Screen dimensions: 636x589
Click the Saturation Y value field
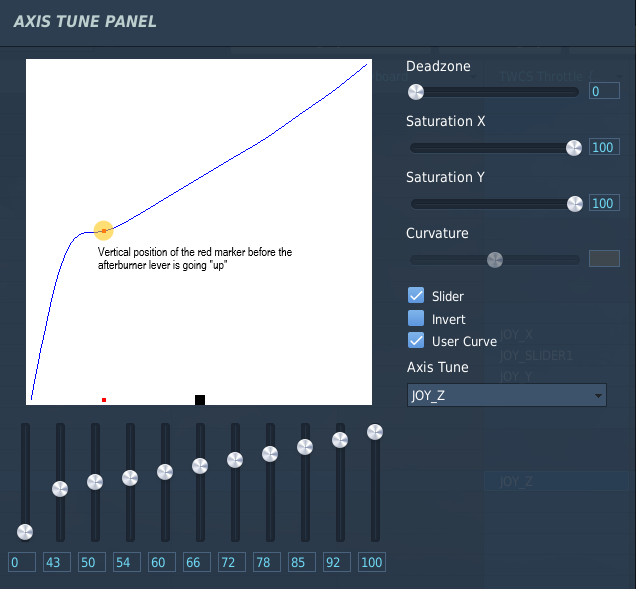[x=604, y=203]
